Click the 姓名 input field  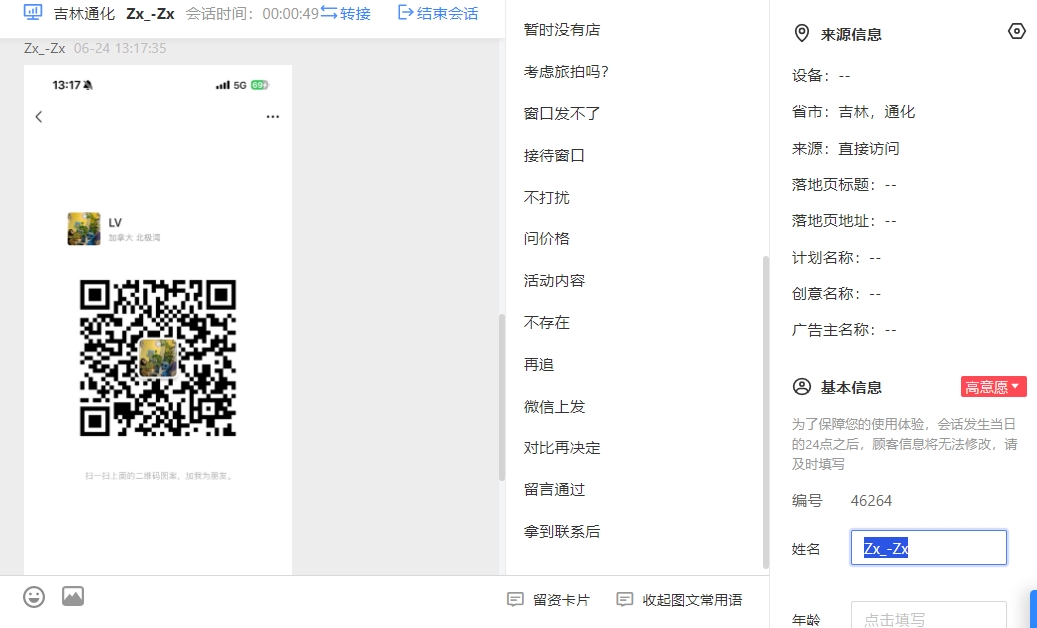[929, 547]
